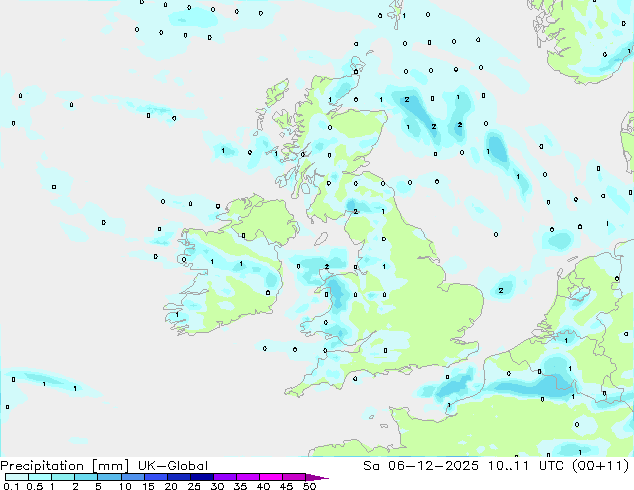Click the 0.5–1 mm legend color swatch
Screen dimensions: 634x490
(x=40, y=477)
